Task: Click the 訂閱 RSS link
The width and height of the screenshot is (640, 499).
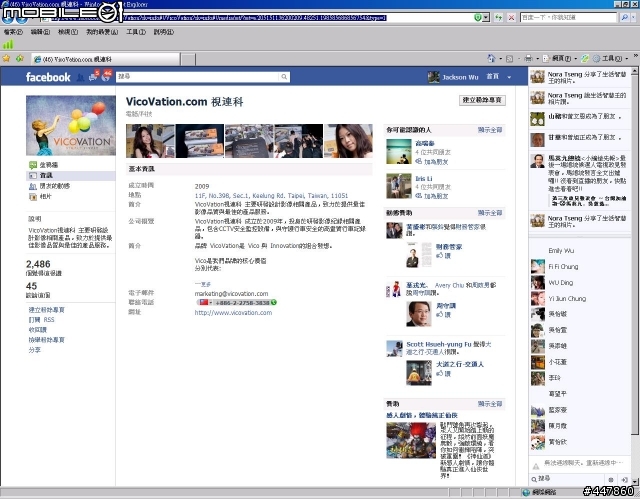Action: (41, 319)
